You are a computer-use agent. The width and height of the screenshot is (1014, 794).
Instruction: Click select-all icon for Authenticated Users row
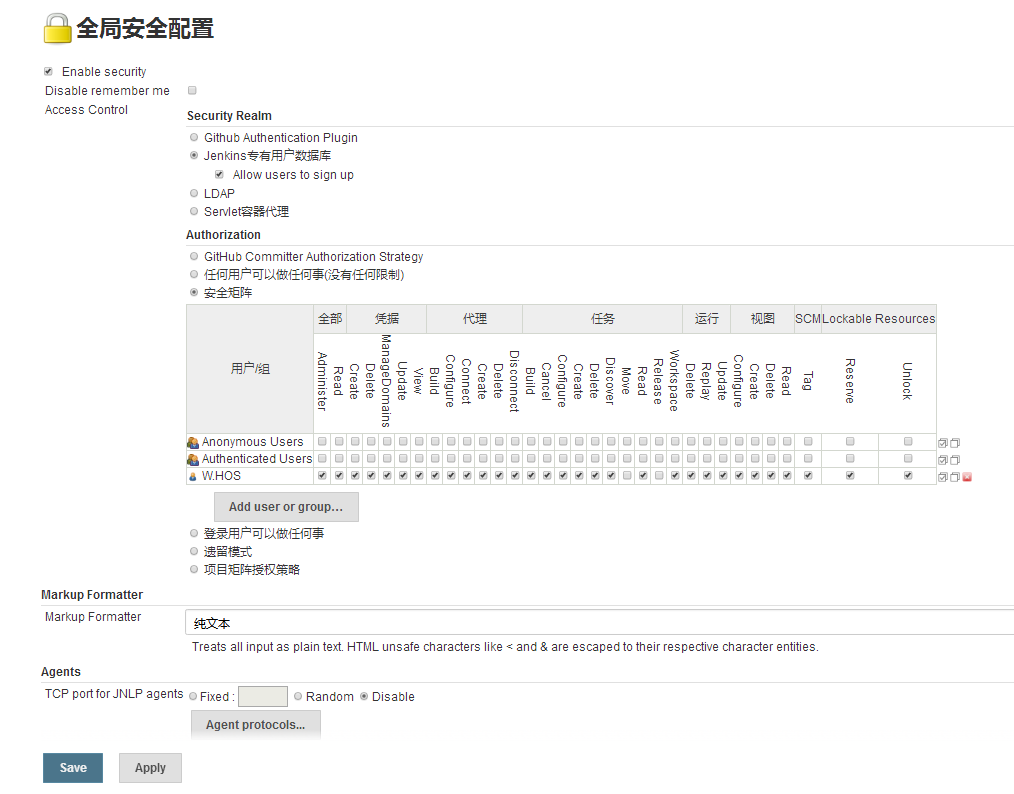point(943,459)
